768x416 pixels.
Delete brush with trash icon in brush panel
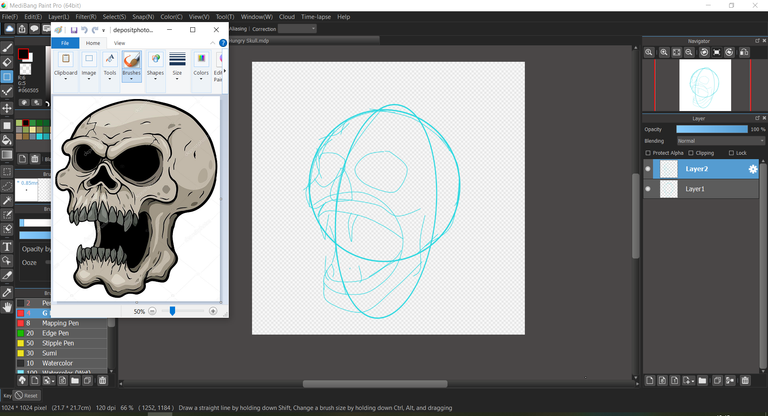click(x=102, y=380)
